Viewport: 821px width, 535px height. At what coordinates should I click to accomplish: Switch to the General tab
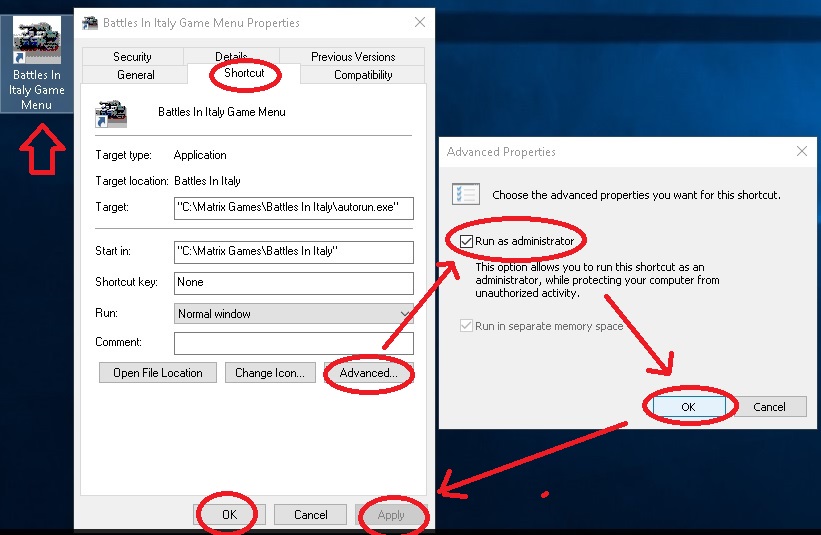pyautogui.click(x=136, y=74)
